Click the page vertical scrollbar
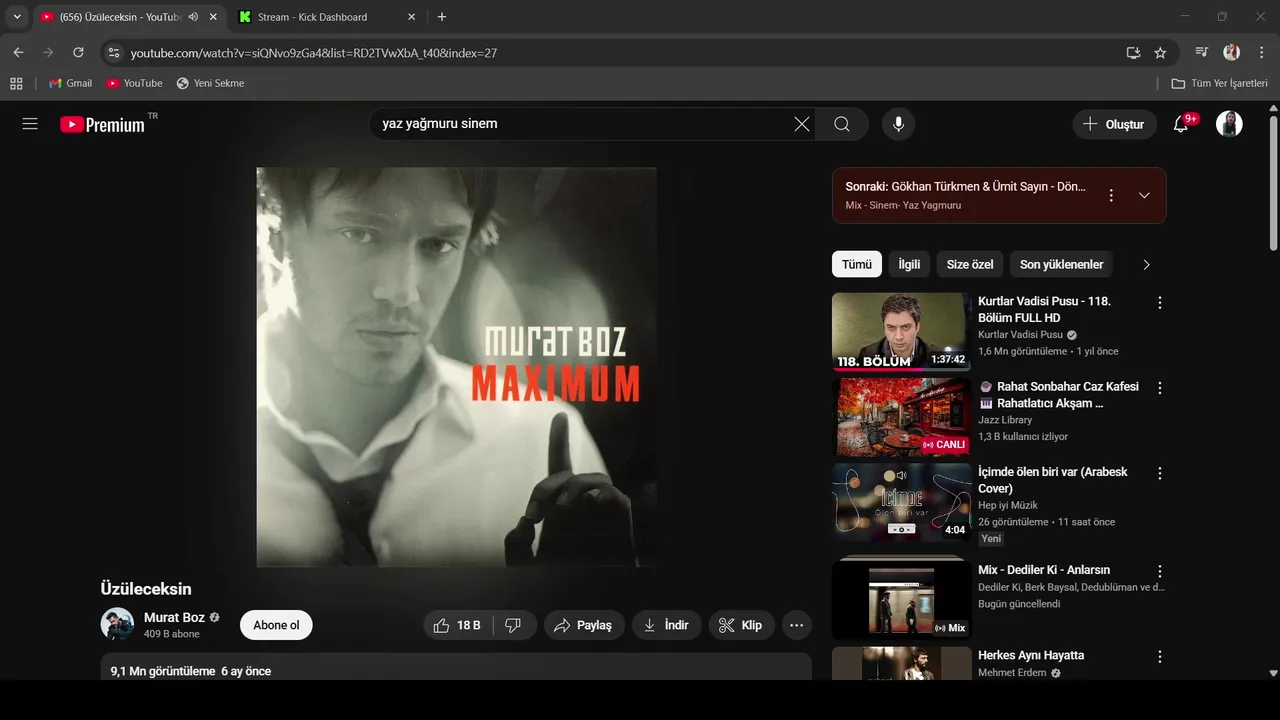Image resolution: width=1280 pixels, height=720 pixels. pos(1273,185)
